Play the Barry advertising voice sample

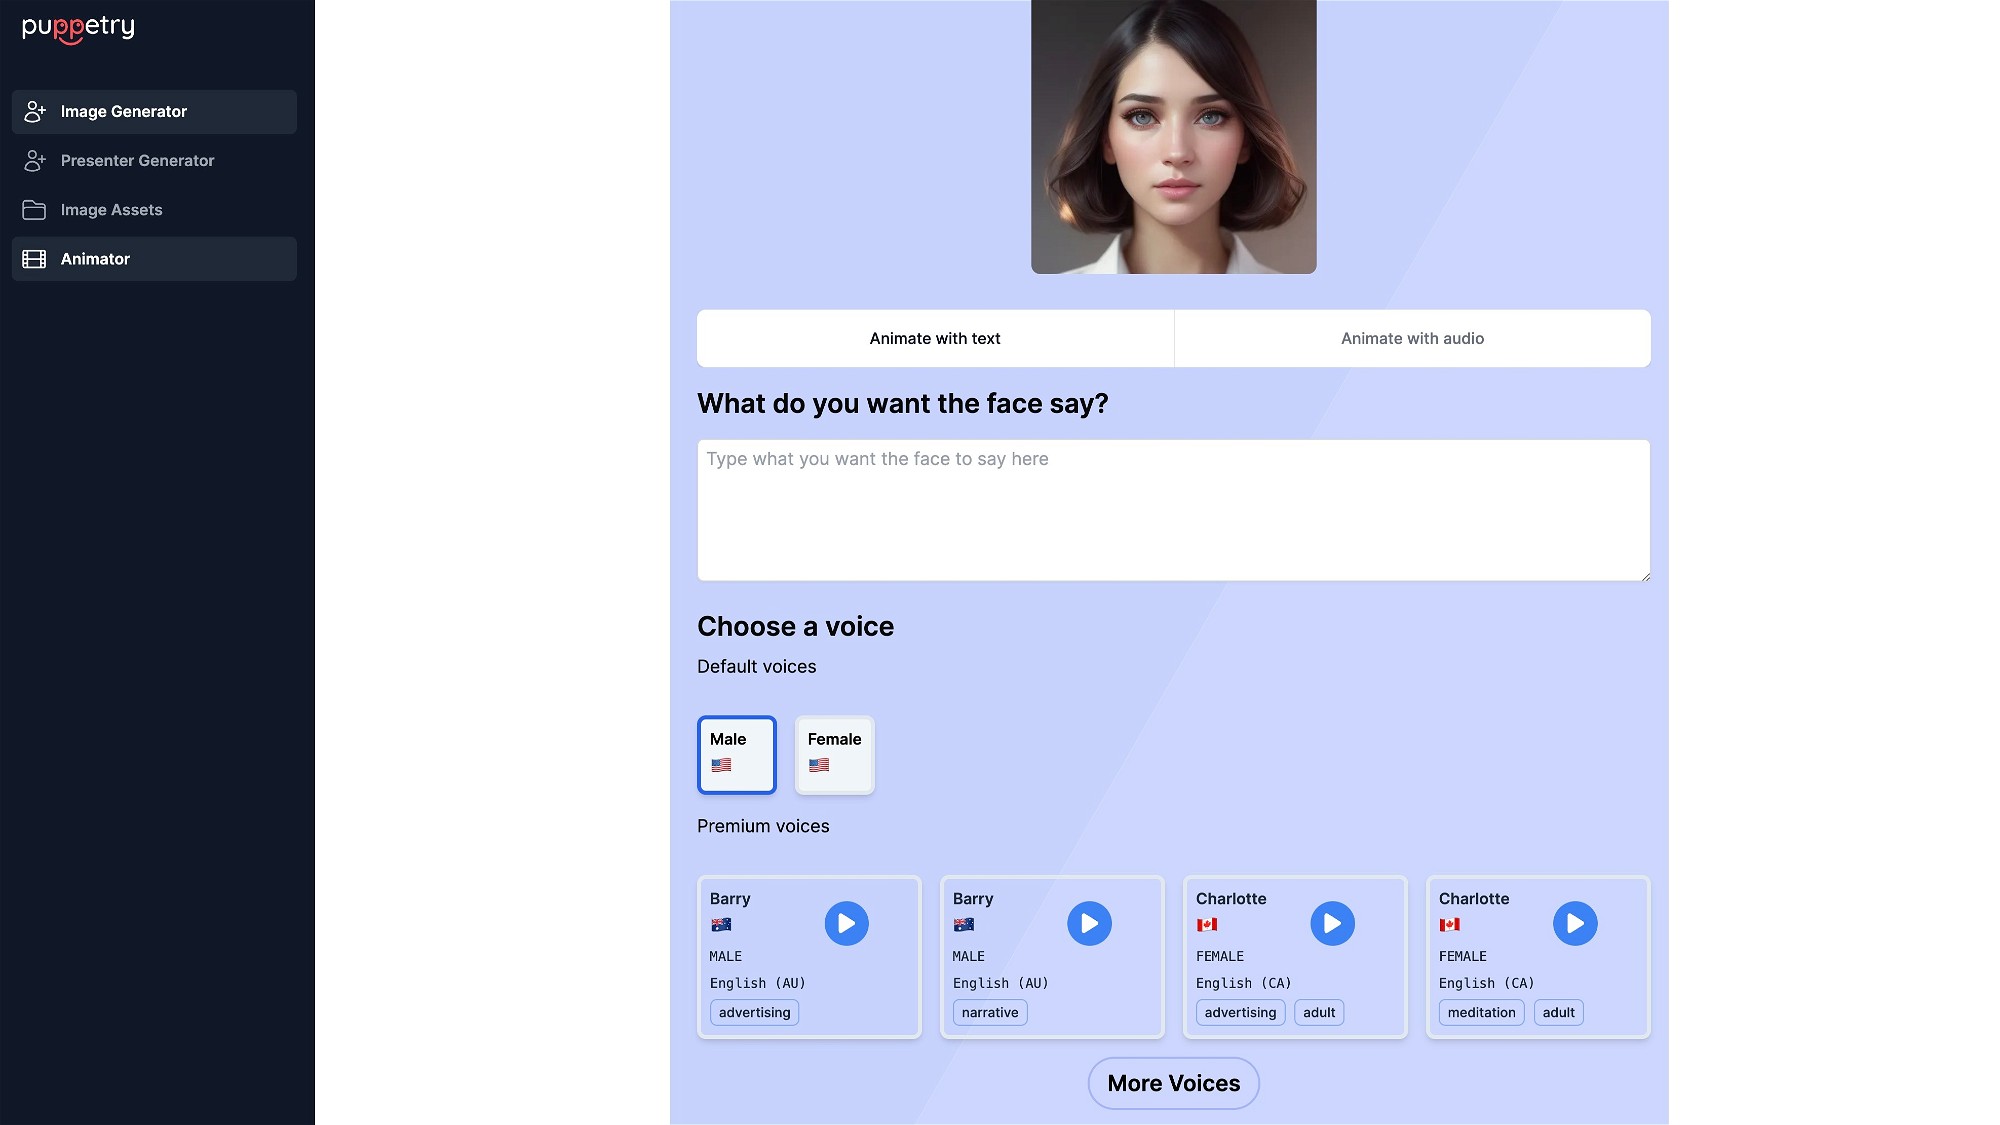click(846, 924)
